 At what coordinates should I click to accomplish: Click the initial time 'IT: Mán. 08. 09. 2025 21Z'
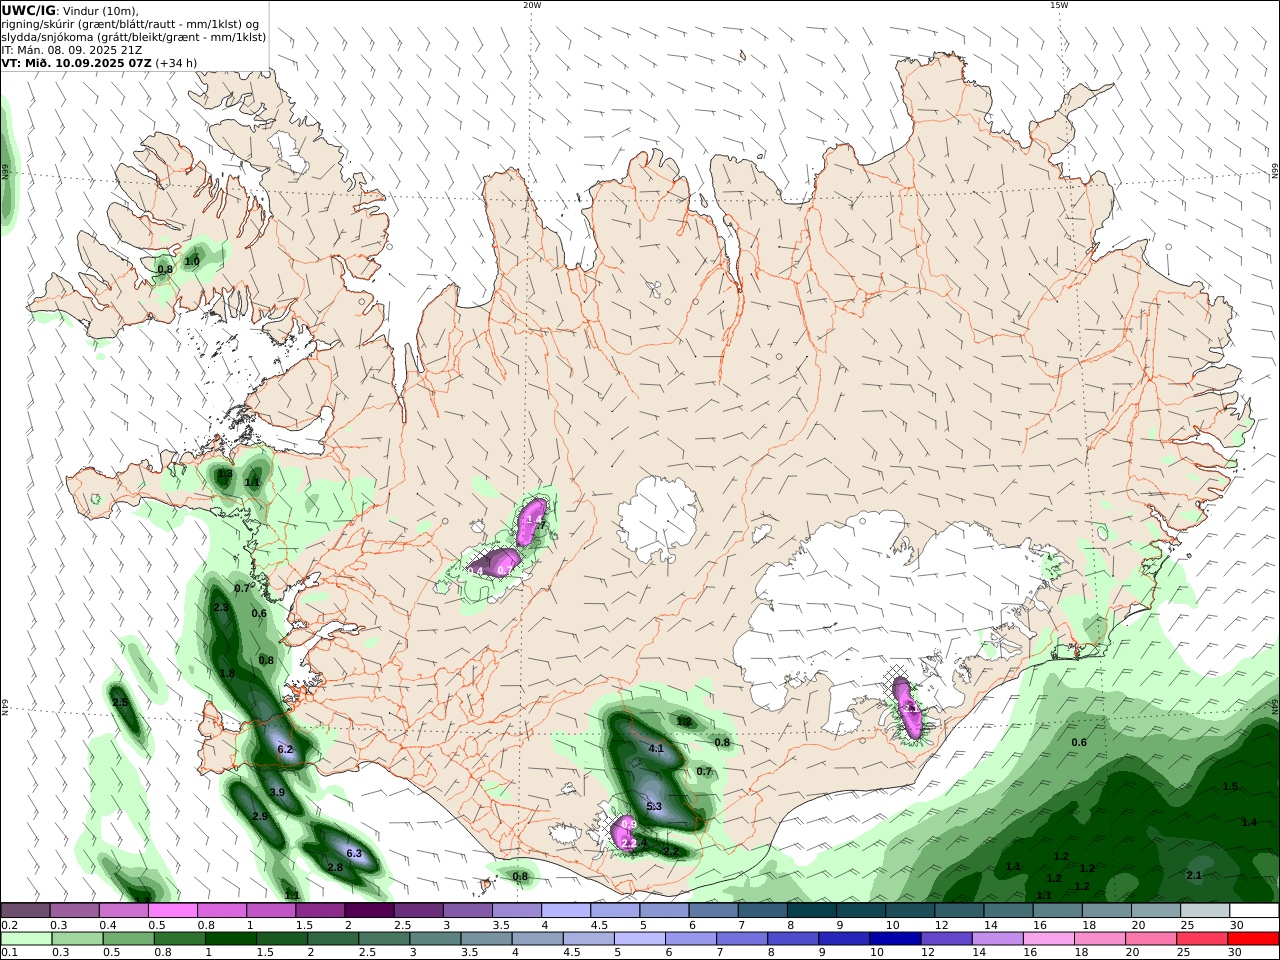pyautogui.click(x=72, y=50)
